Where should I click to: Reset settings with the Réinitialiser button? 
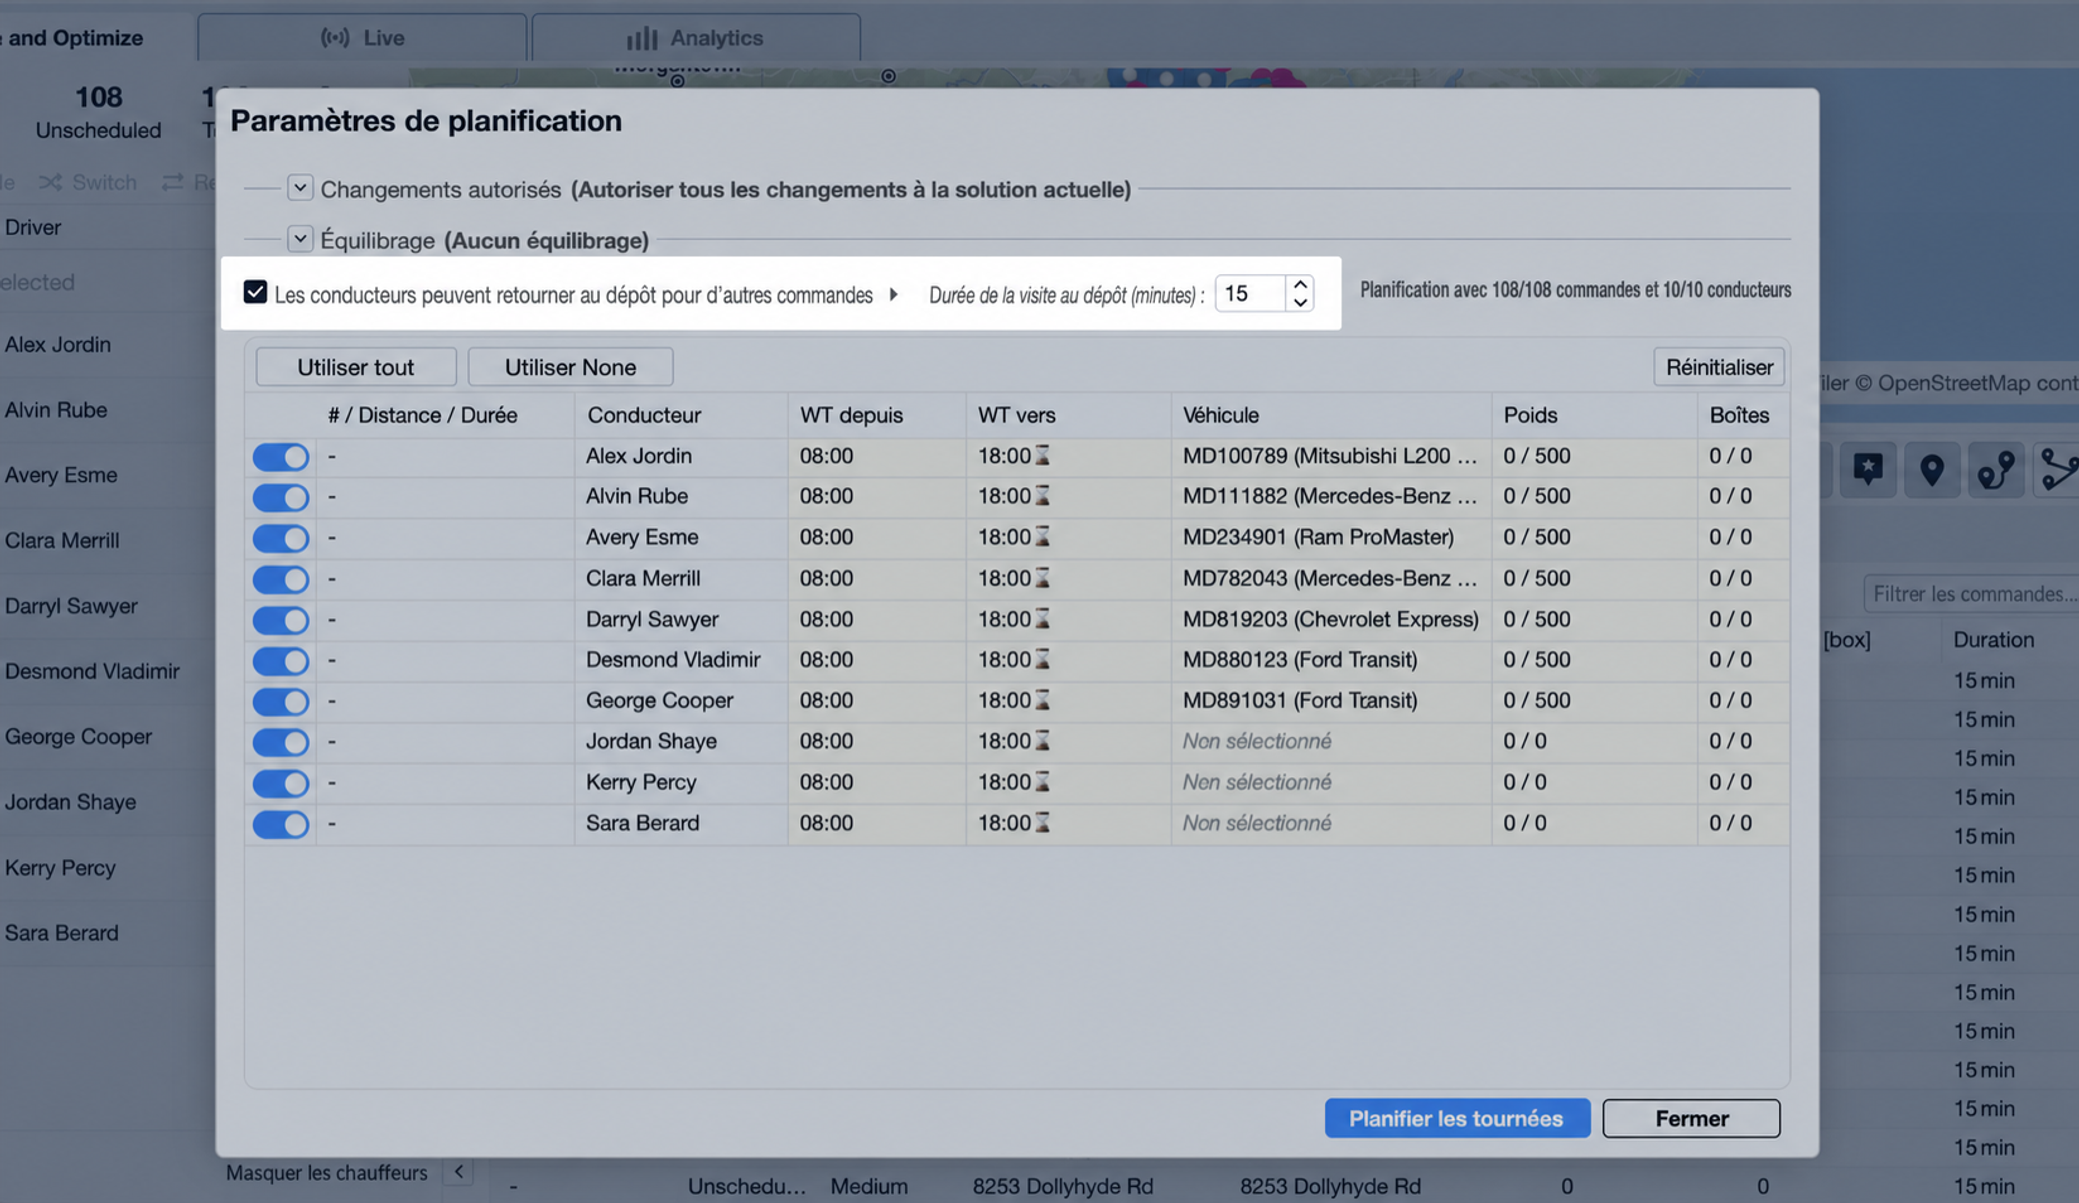point(1719,367)
